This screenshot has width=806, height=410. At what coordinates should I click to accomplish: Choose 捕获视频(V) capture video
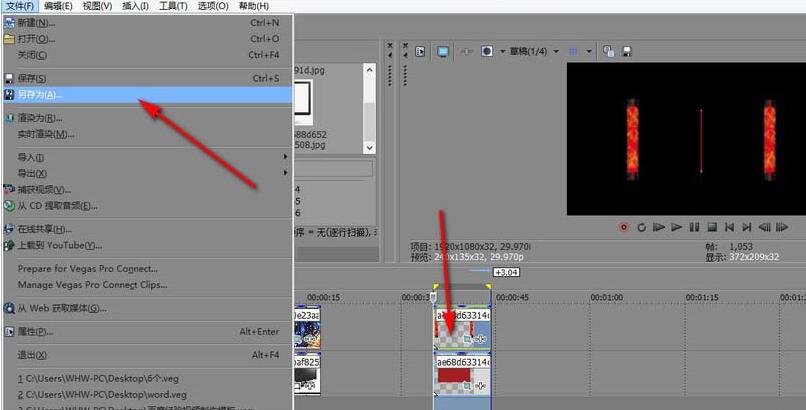148,190
